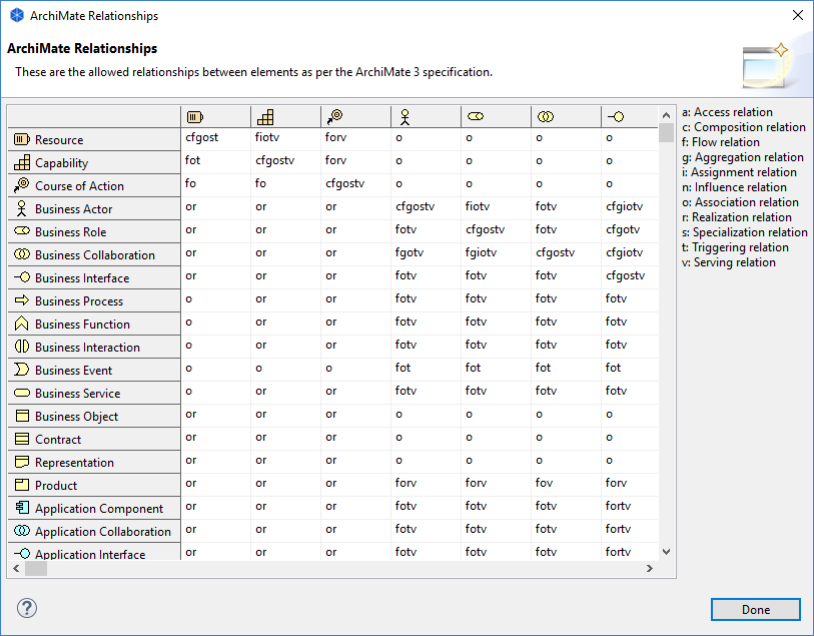The image size is (814, 636).
Task: Click the Course of Action column icon
Action: click(x=334, y=117)
